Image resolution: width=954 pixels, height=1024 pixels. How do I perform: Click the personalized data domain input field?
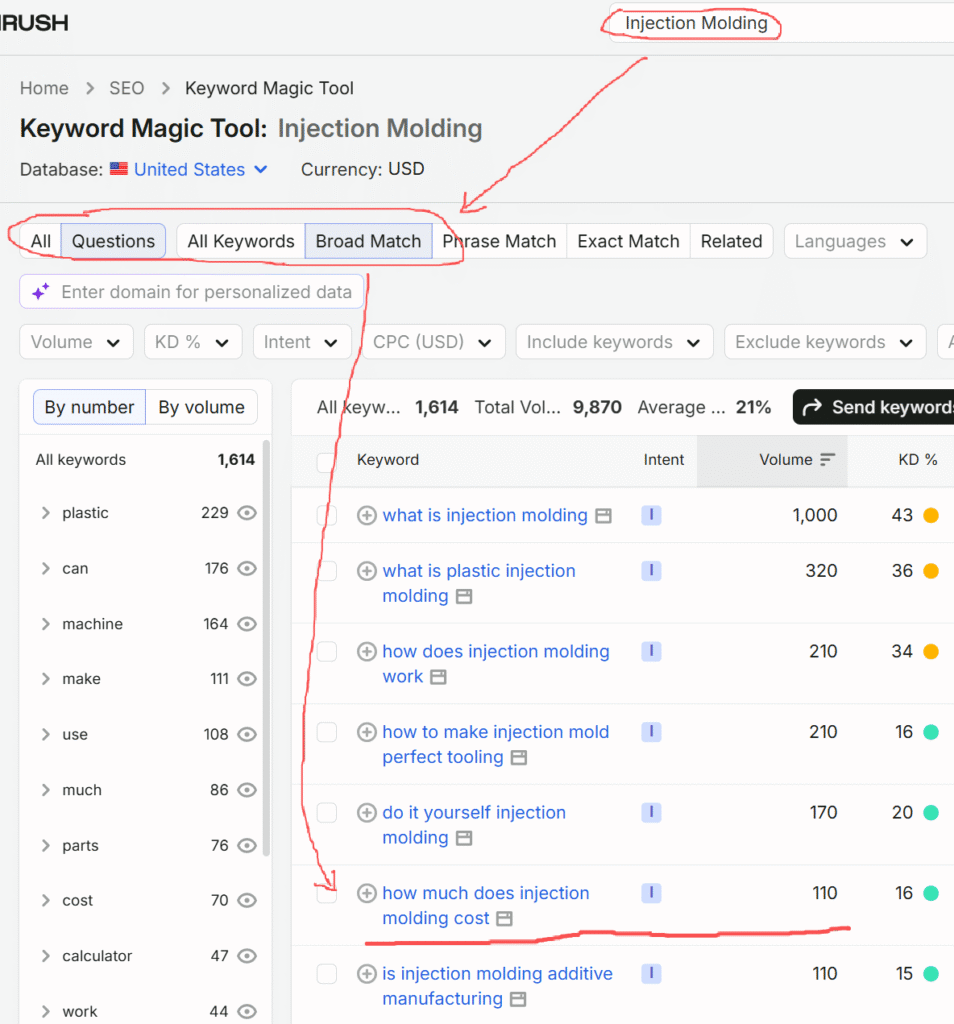tap(191, 291)
